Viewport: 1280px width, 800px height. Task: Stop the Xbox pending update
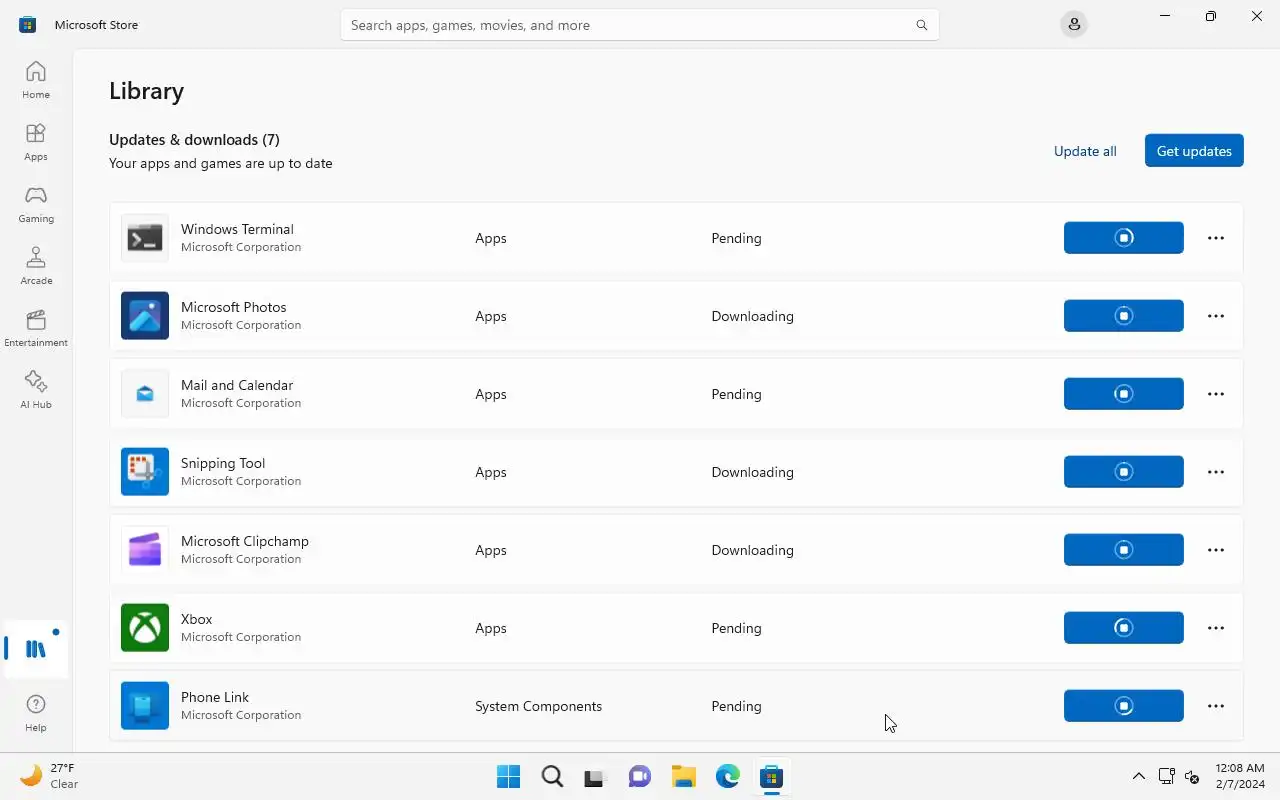[x=1124, y=628]
